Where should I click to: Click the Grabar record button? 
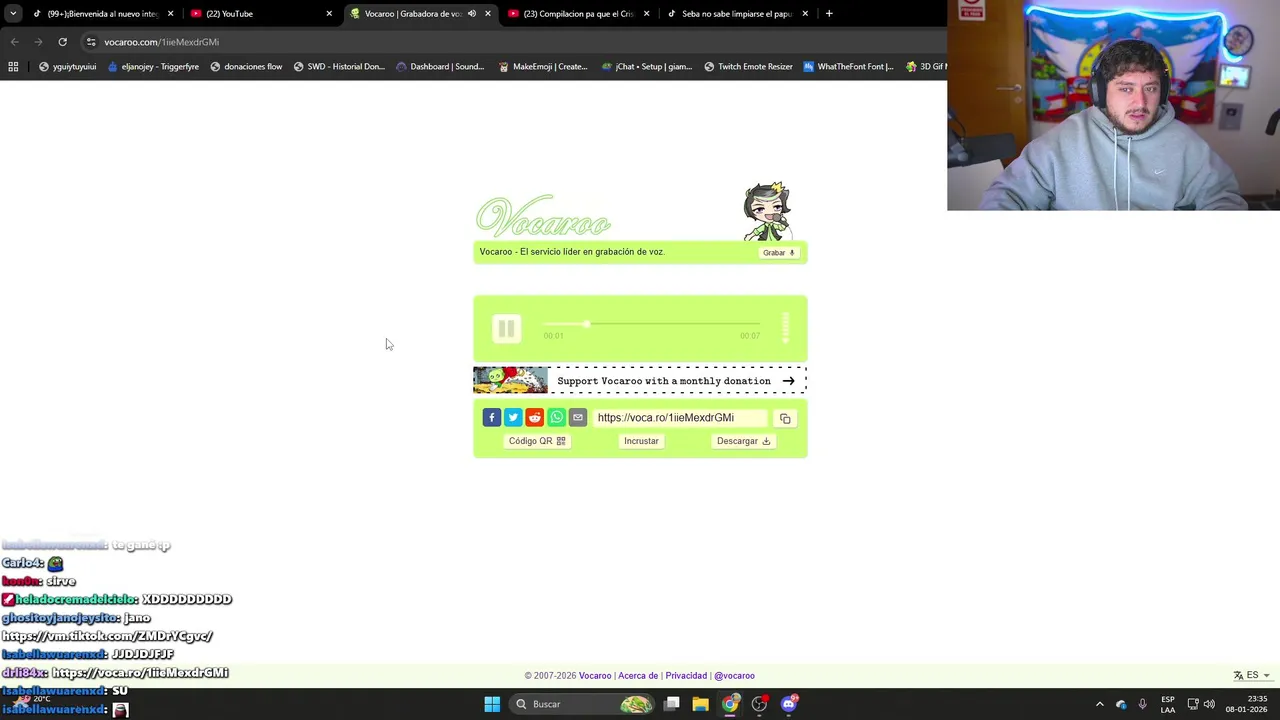tap(778, 253)
